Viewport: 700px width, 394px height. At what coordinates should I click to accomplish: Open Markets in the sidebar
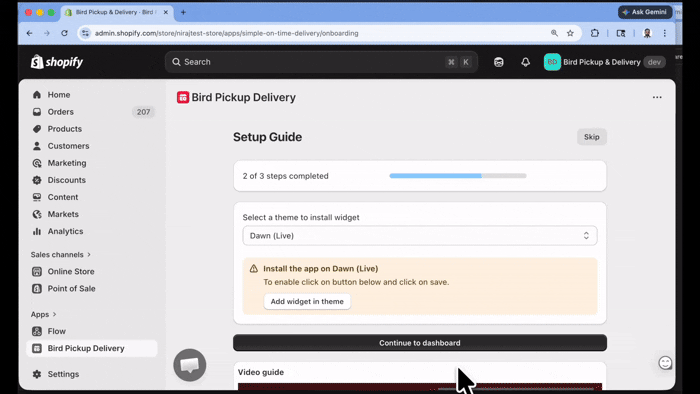[x=63, y=214]
